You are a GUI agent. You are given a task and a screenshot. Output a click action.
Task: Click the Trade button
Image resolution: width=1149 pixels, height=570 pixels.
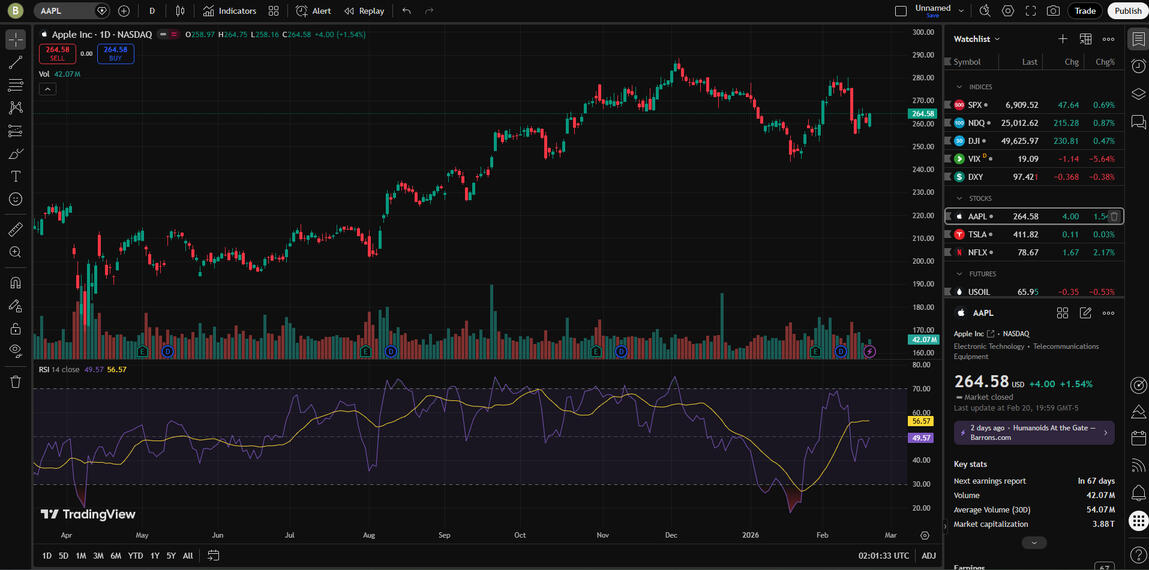point(1085,11)
